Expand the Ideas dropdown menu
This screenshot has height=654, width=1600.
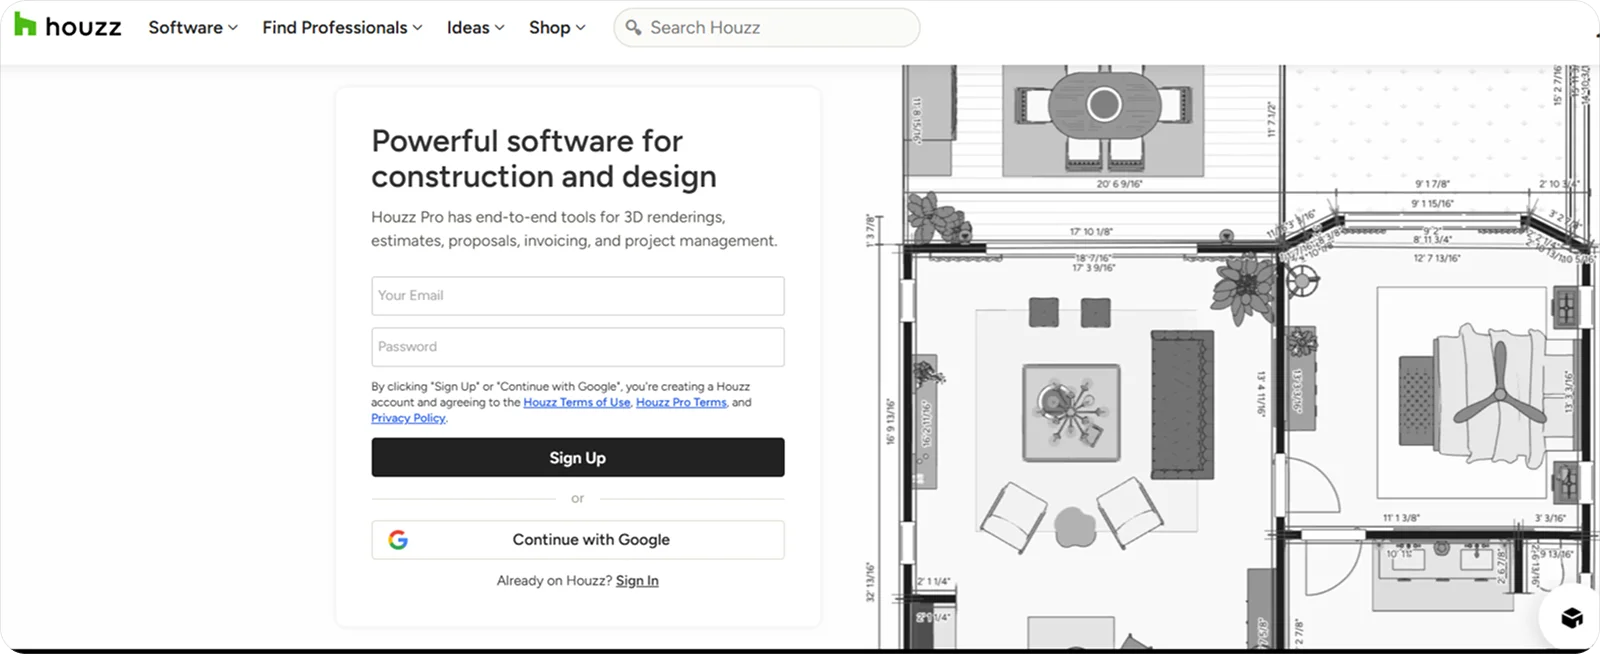(x=475, y=28)
